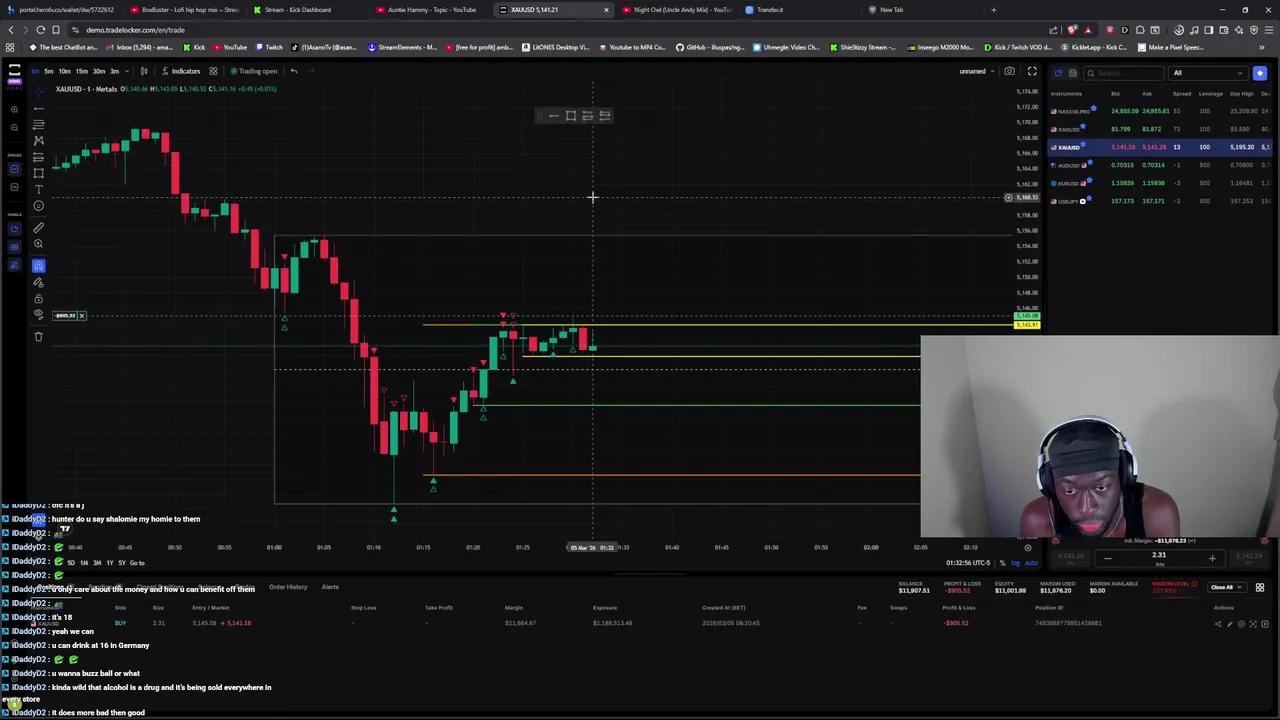Take a chart snapshot with camera icon
The width and height of the screenshot is (1280, 720).
pos(1009,71)
